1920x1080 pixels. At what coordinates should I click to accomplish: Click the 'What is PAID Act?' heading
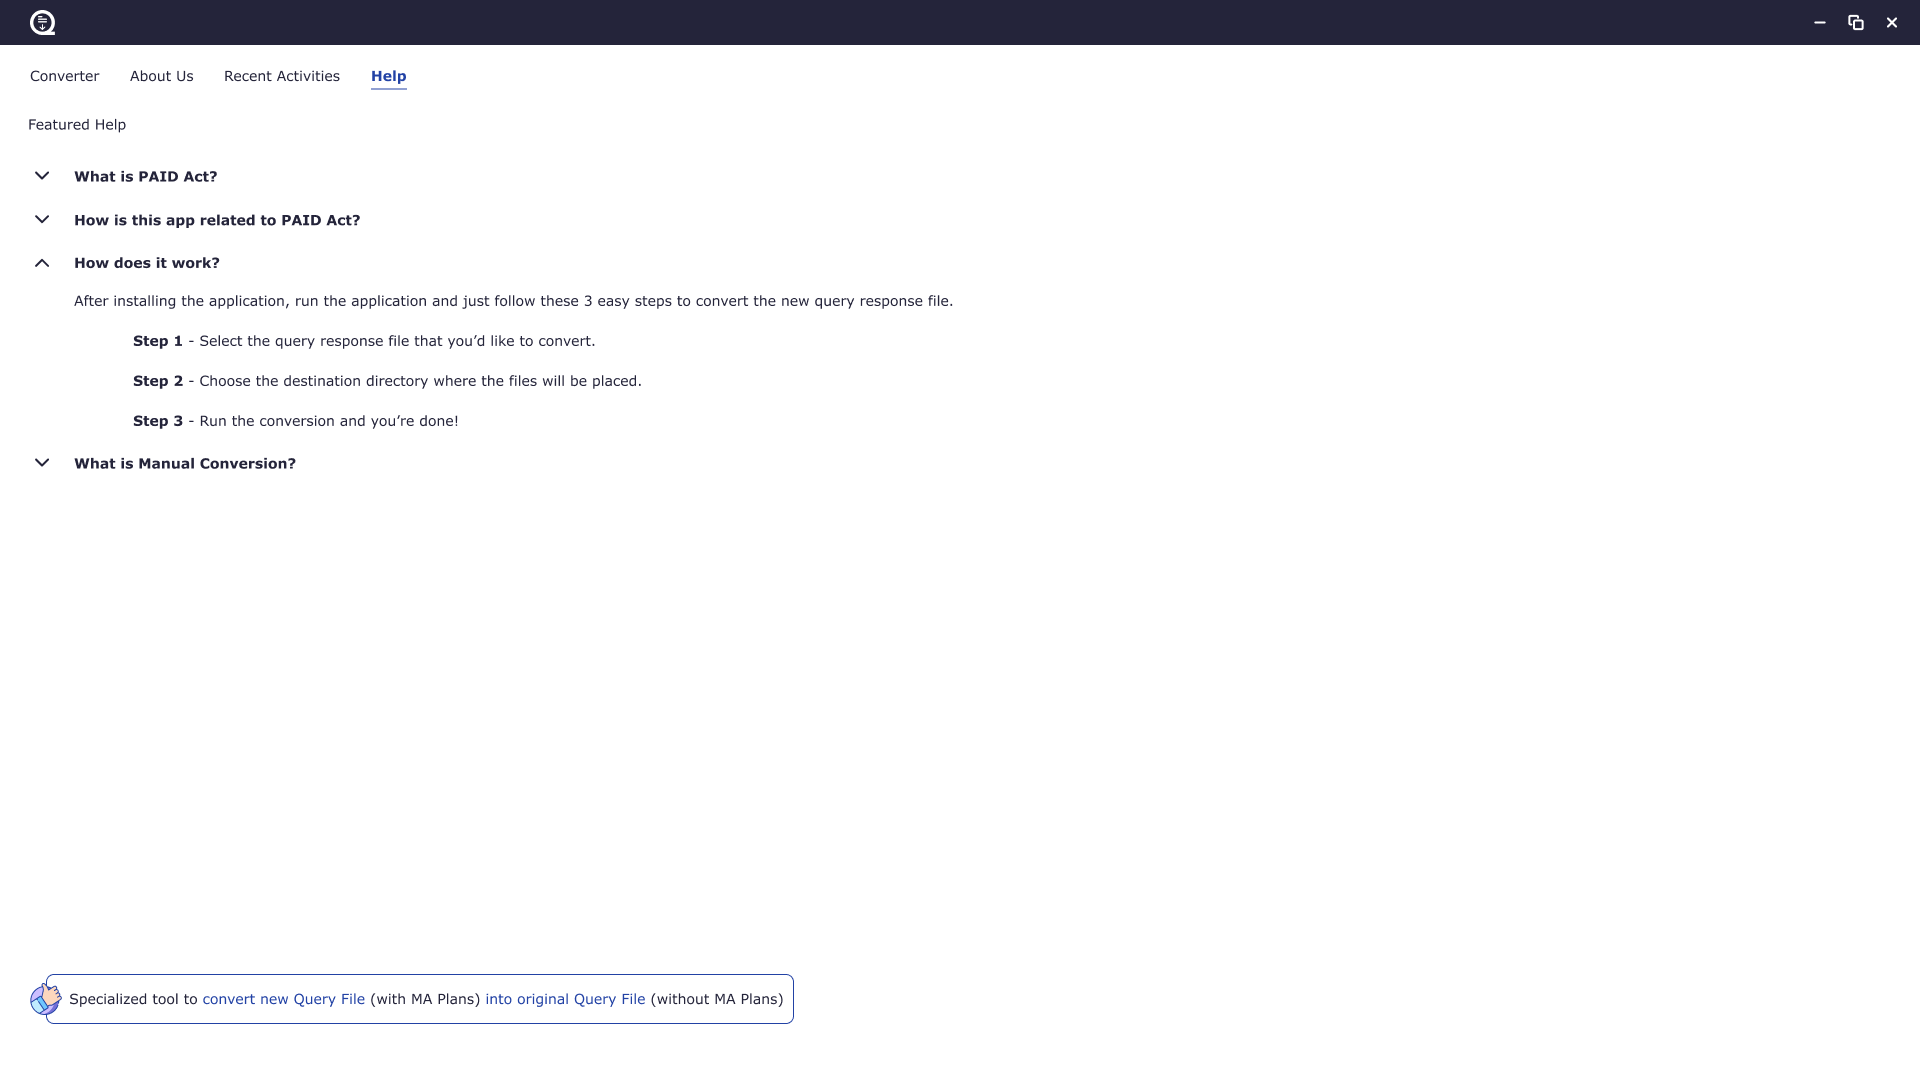[146, 176]
